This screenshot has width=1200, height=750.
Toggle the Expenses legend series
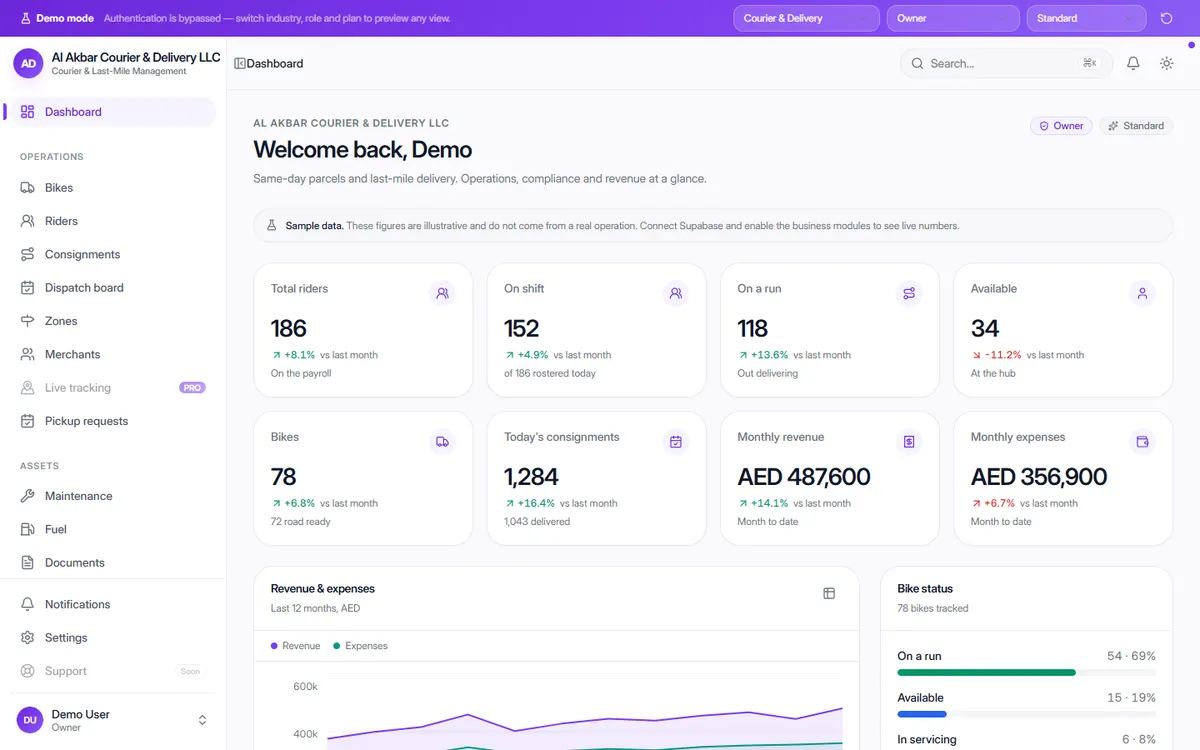click(360, 646)
